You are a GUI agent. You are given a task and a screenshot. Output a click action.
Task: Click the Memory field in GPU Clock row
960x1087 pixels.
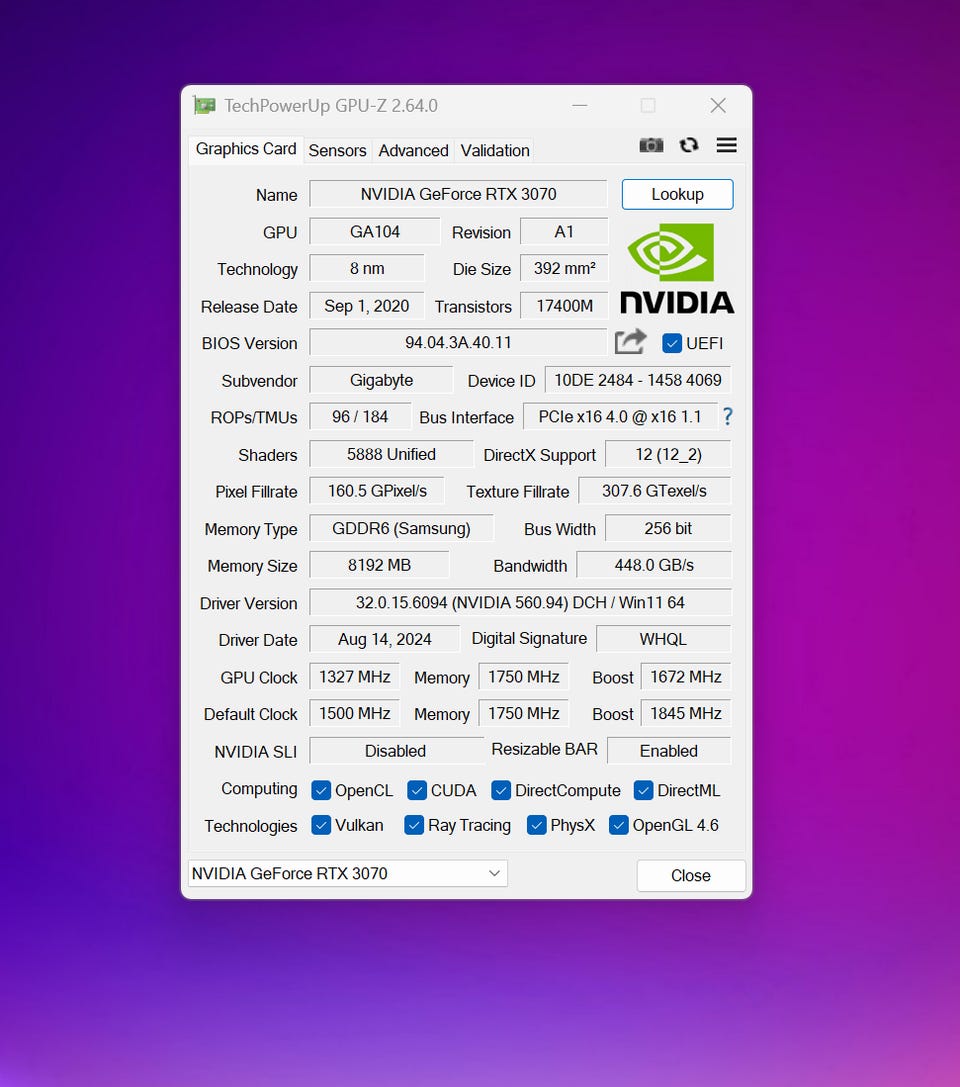523,677
